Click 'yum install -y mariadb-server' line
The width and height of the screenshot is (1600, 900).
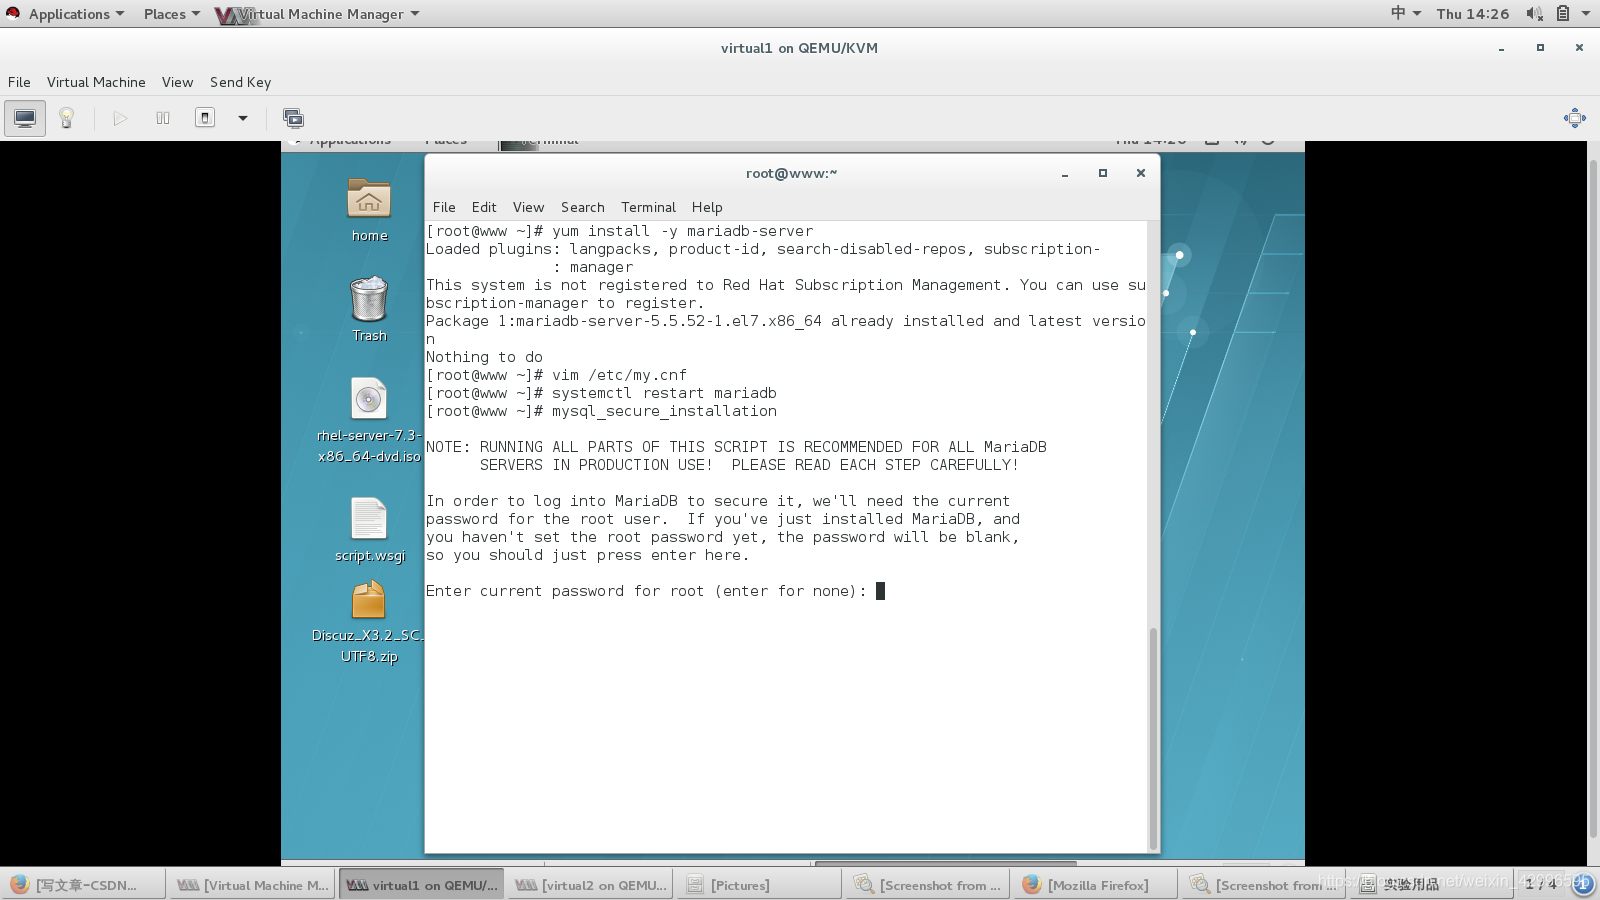coord(619,231)
